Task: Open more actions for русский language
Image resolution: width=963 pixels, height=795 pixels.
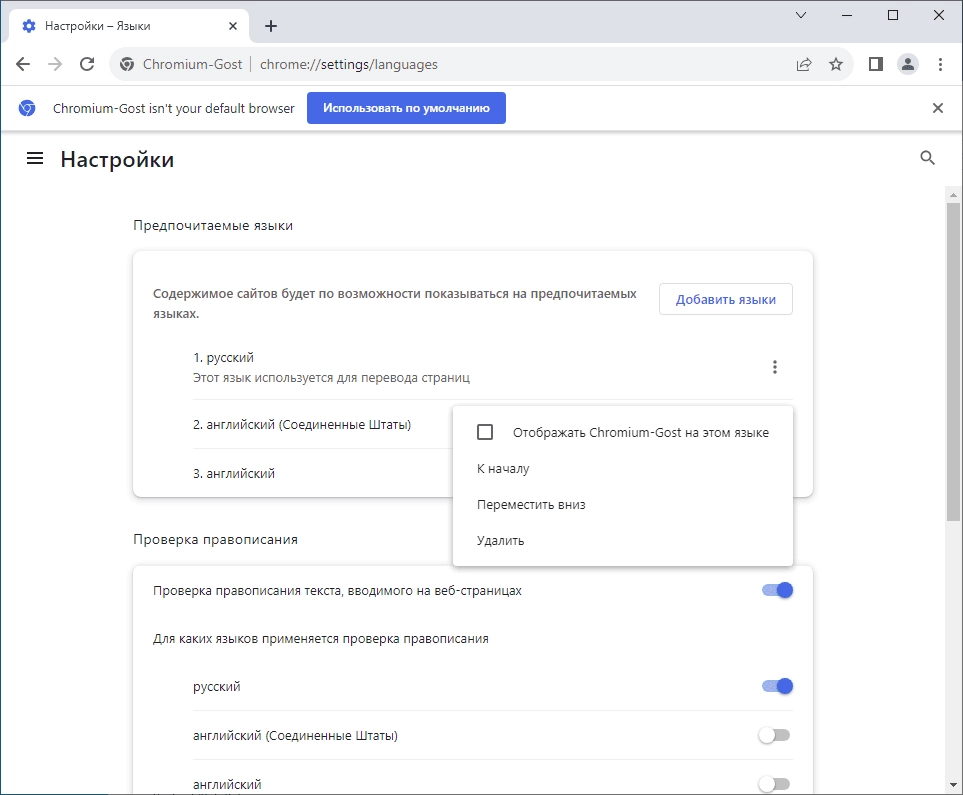Action: [774, 367]
